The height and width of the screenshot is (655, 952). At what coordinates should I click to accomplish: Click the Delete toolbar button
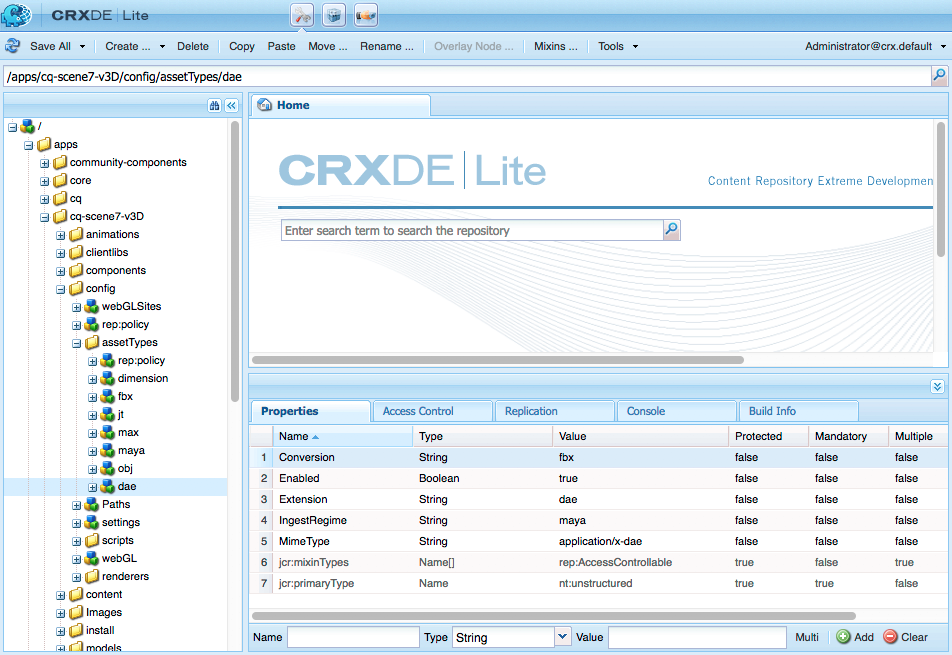pos(192,46)
